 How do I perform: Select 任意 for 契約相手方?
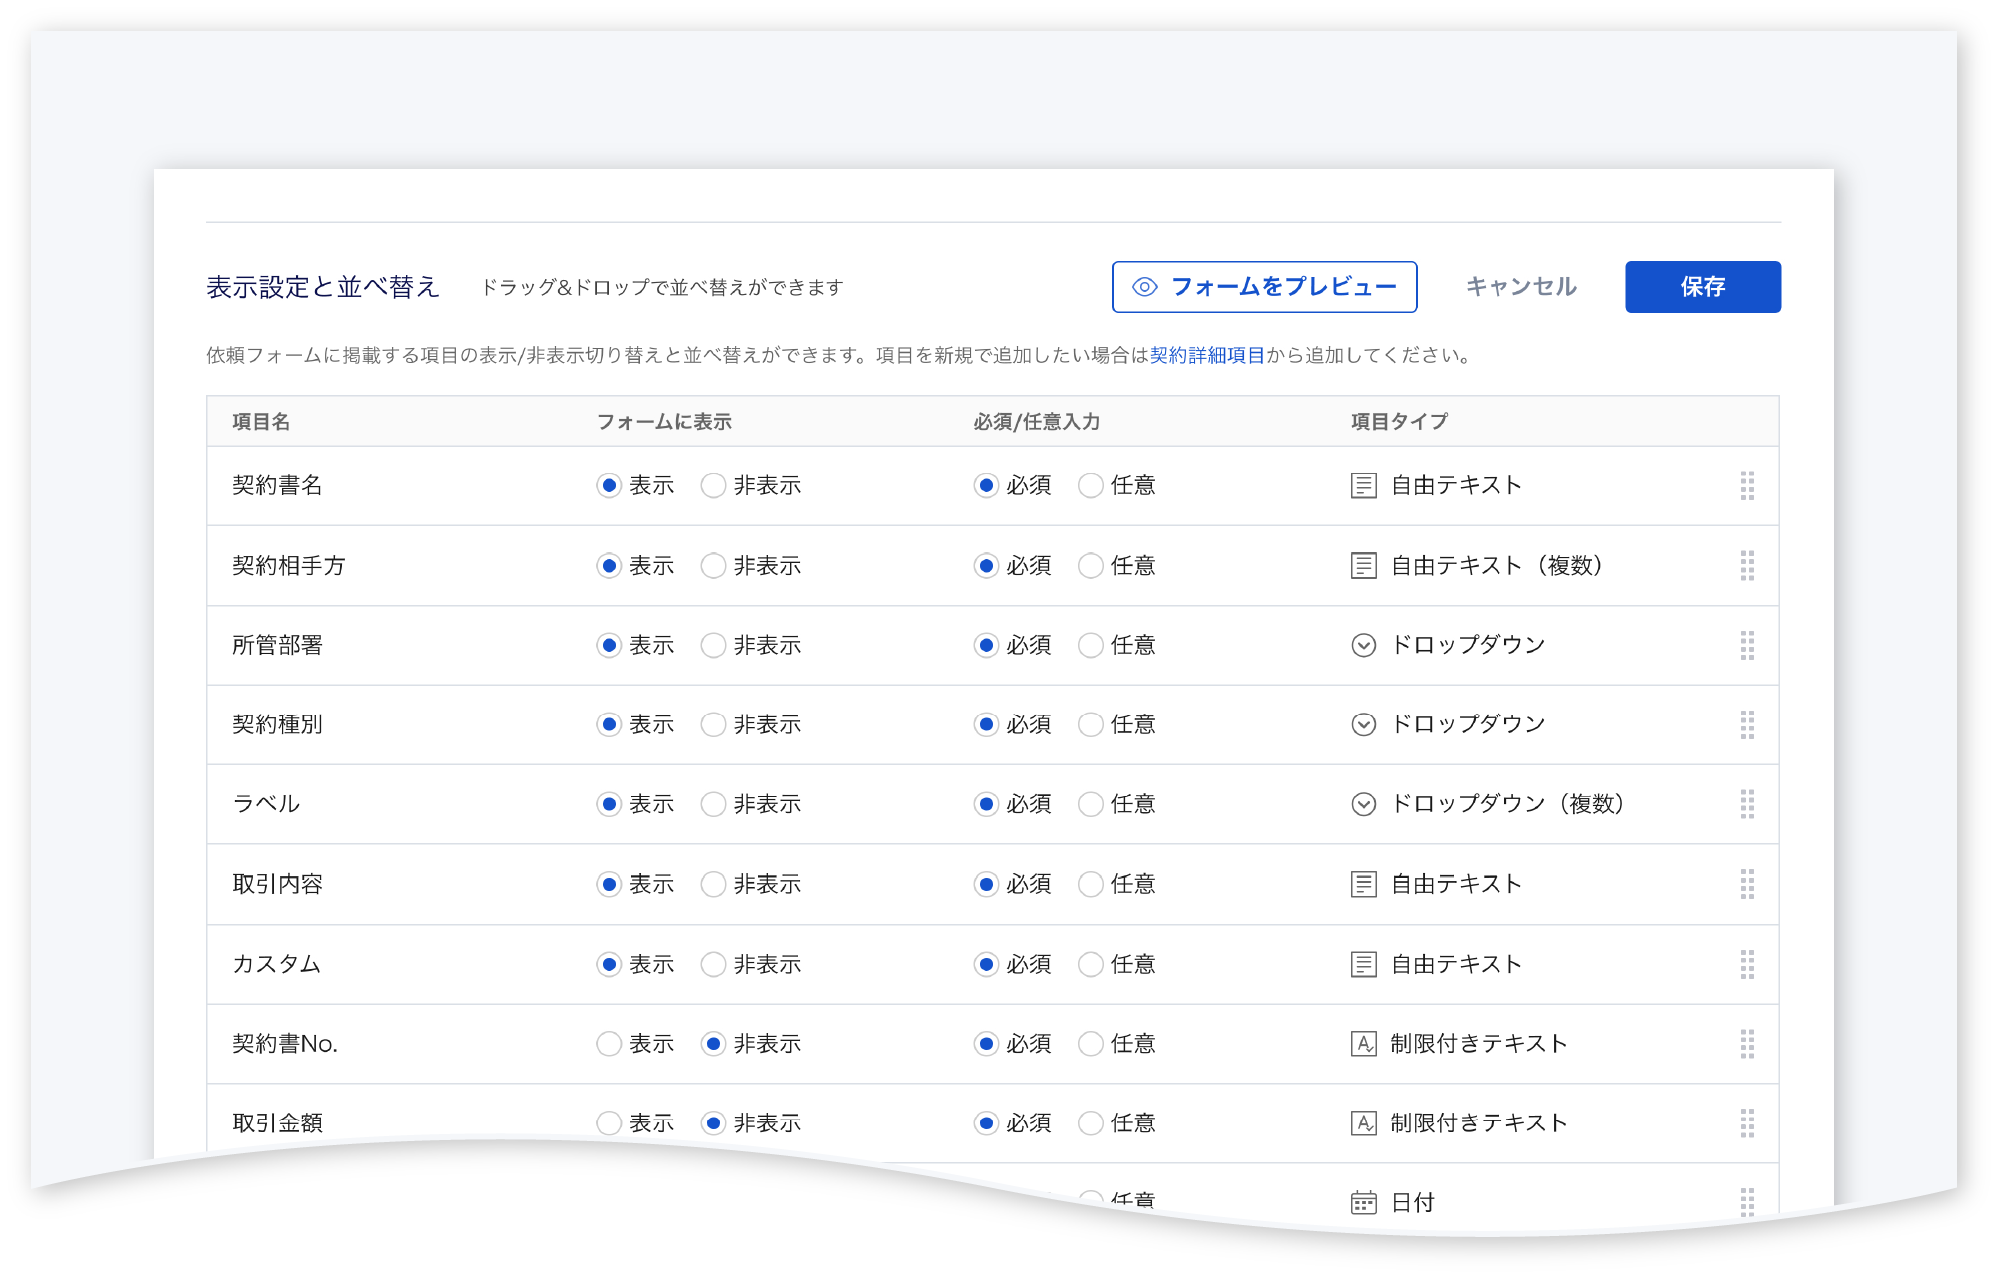coord(1091,566)
